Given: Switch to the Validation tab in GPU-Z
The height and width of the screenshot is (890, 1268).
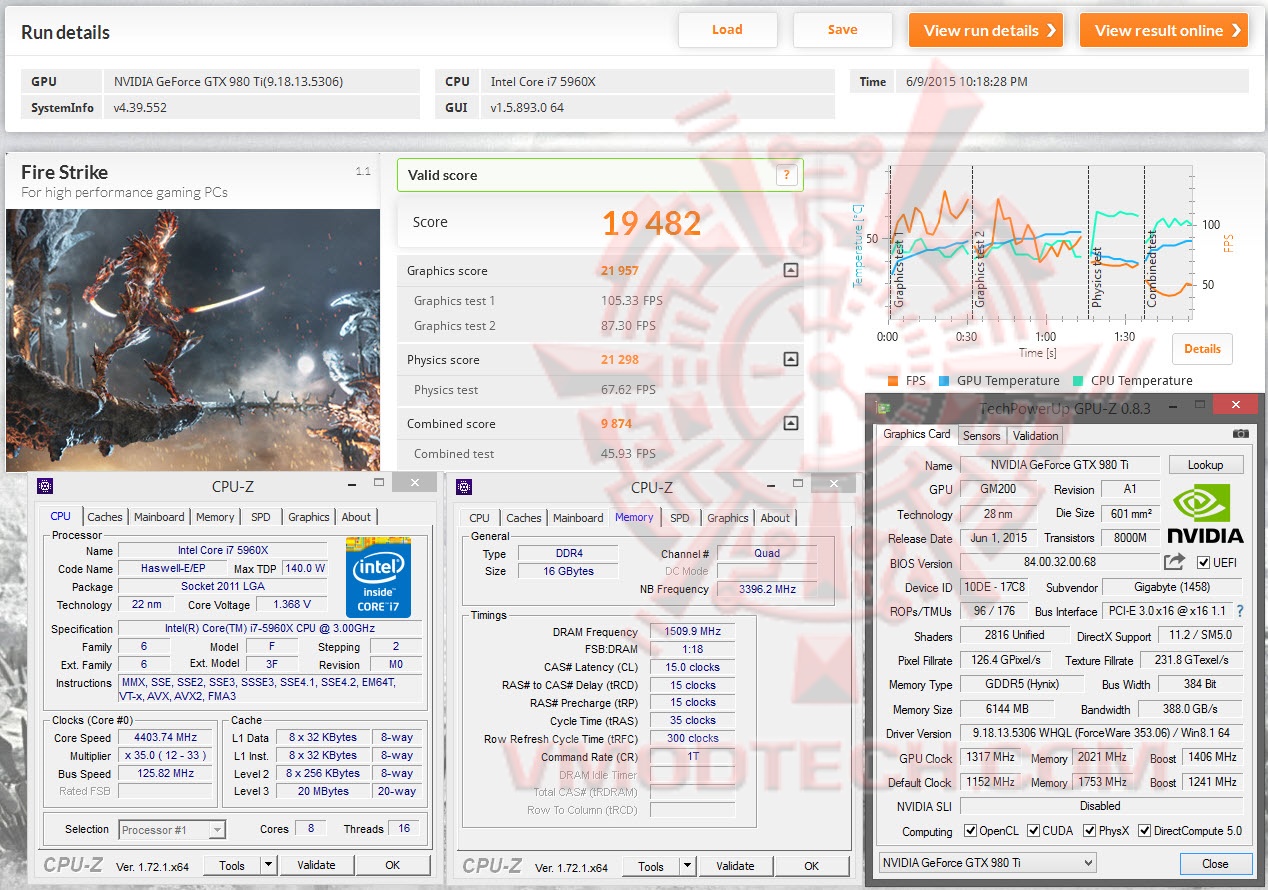Looking at the screenshot, I should click(1035, 435).
